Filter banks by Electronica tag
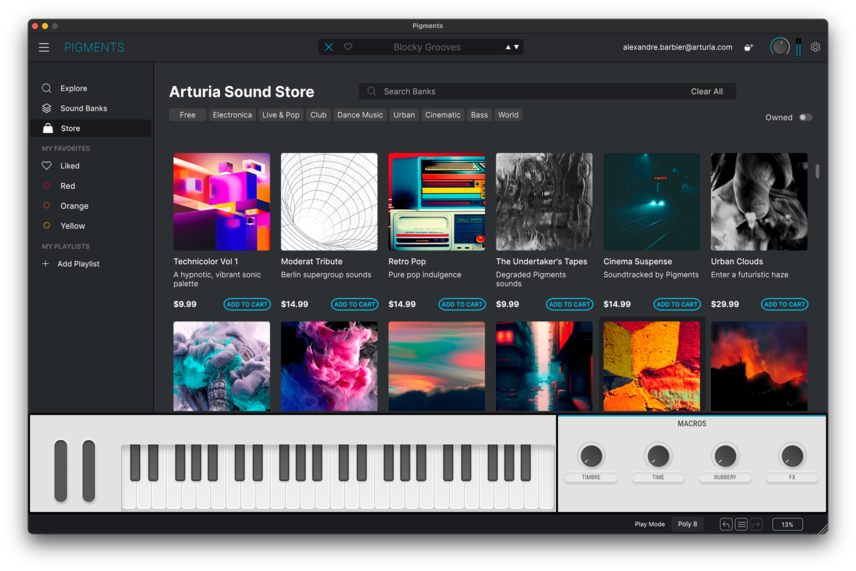 pos(232,115)
